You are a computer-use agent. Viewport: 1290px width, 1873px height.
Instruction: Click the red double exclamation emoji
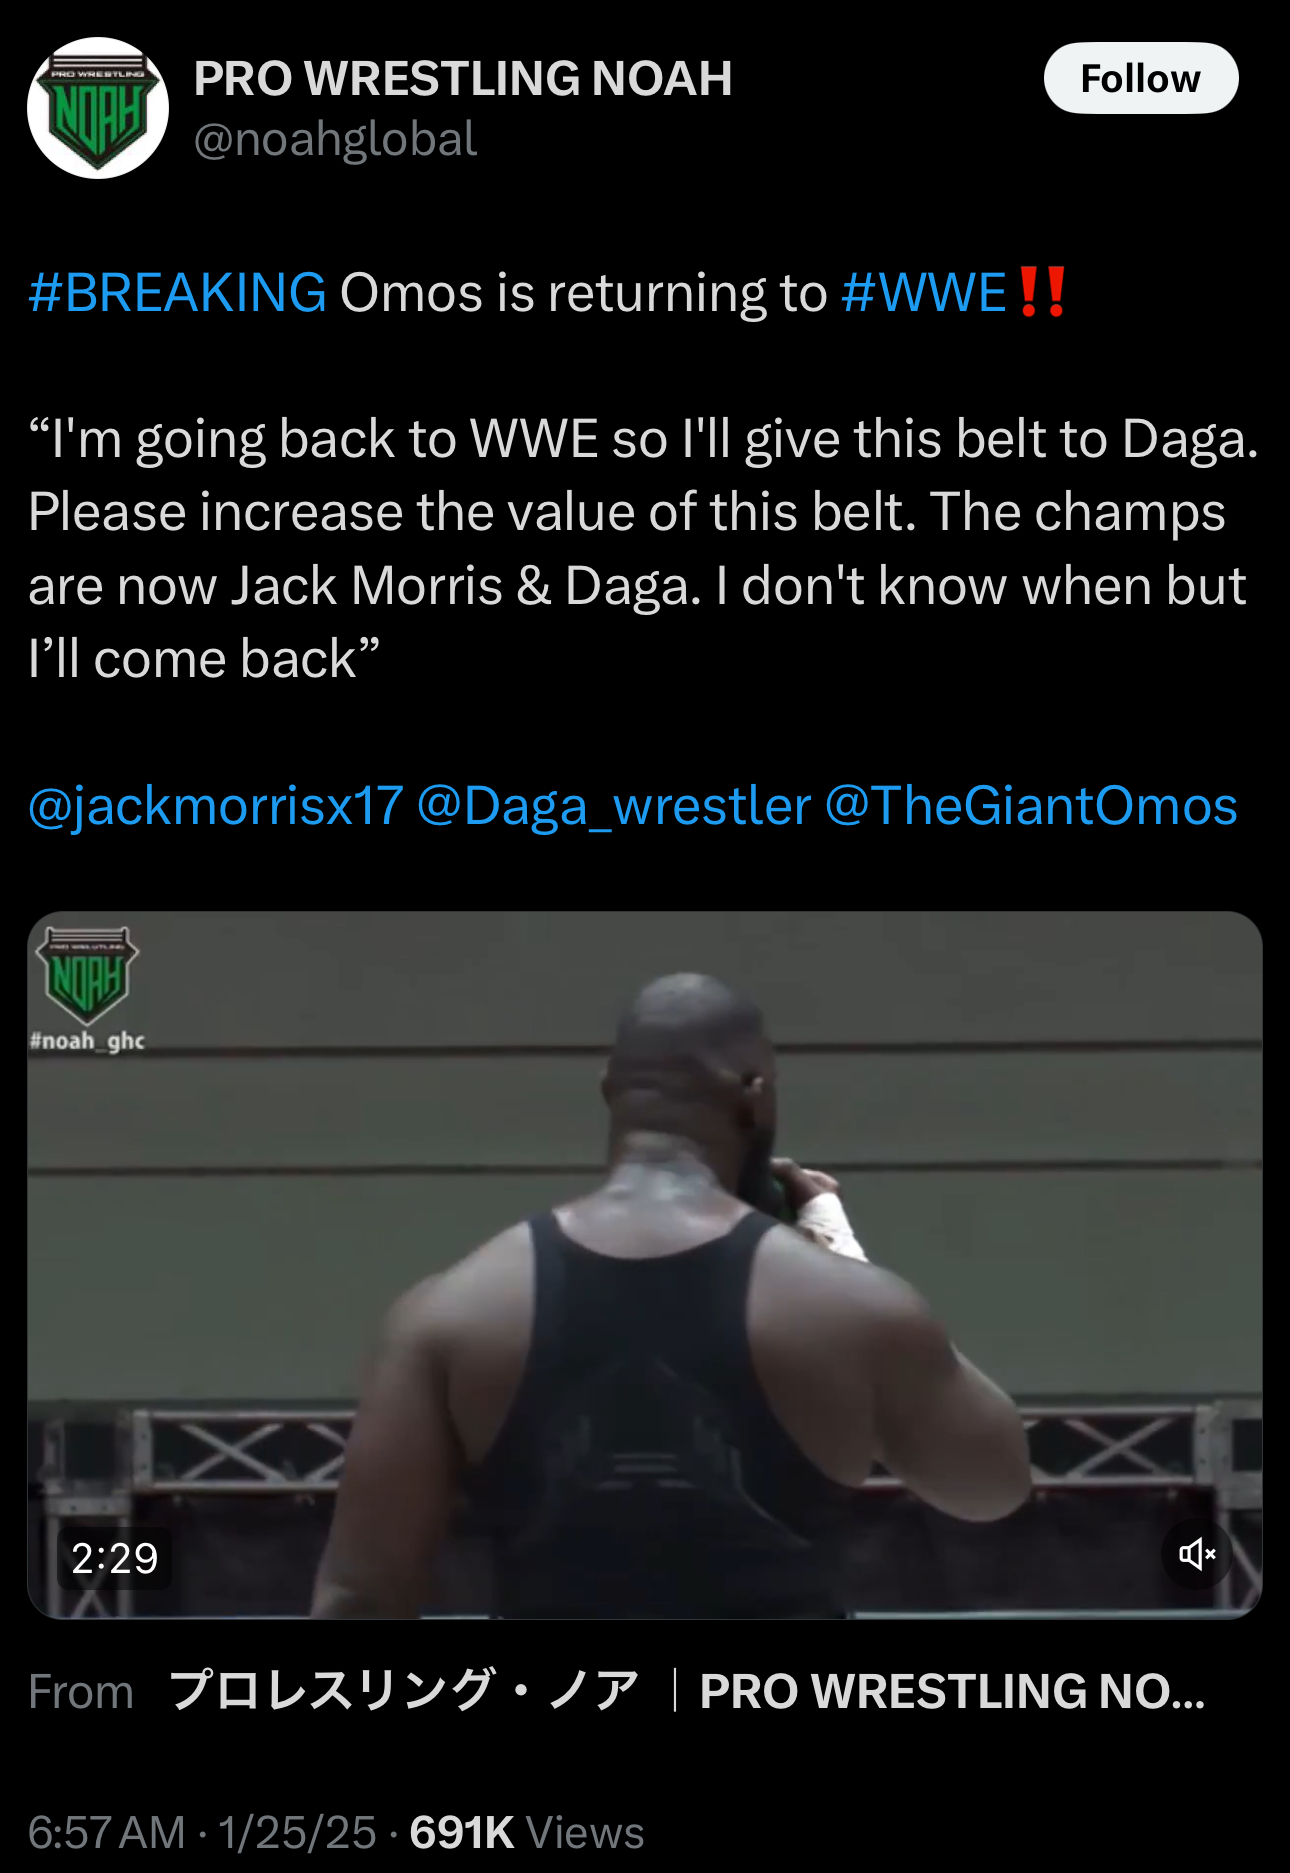pos(1042,293)
